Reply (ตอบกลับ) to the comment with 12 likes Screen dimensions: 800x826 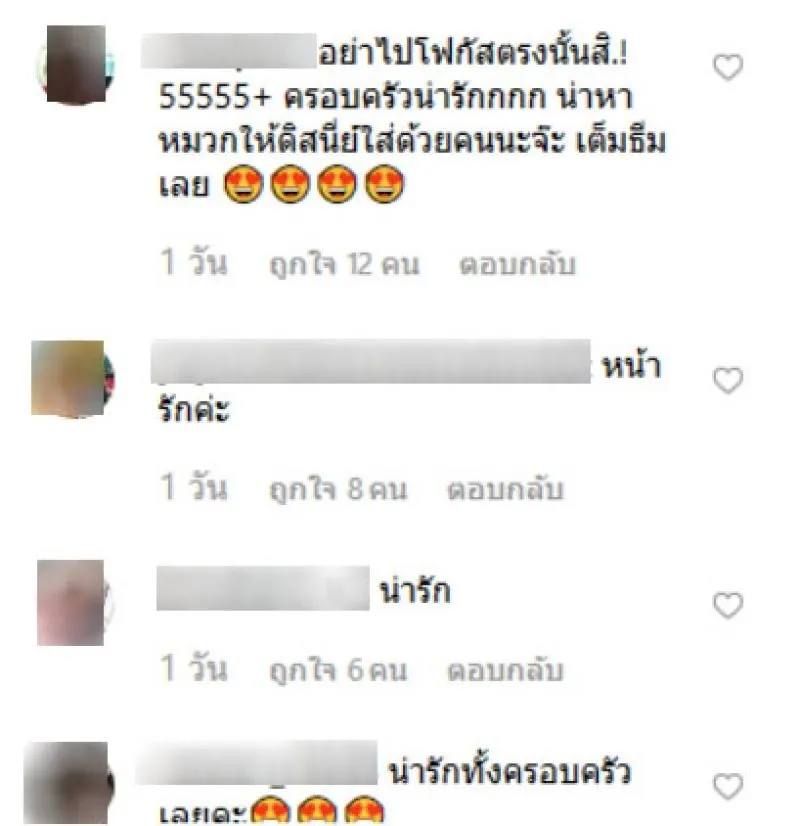coord(517,264)
